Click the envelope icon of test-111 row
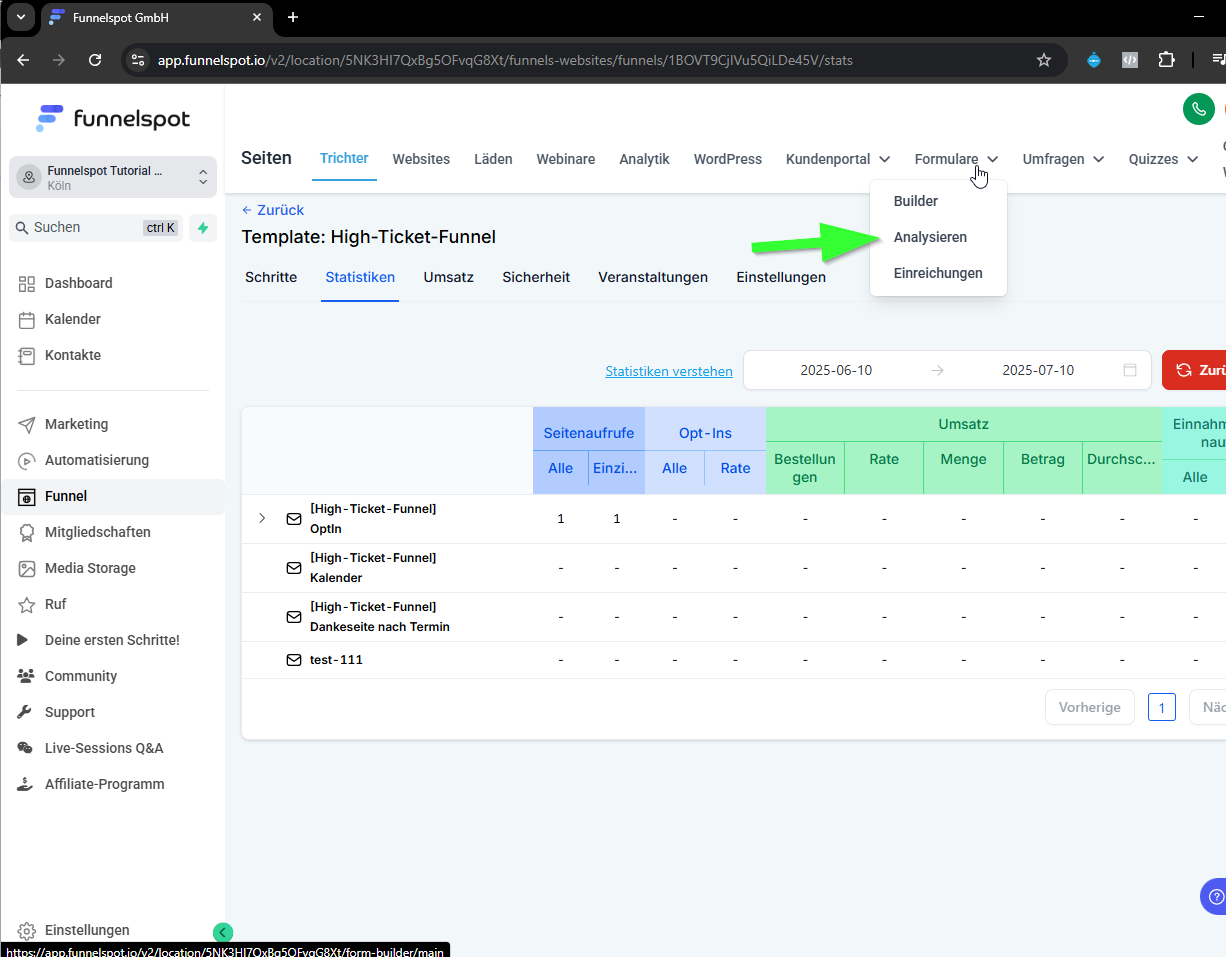Viewport: 1226px width, 957px height. [x=294, y=660]
